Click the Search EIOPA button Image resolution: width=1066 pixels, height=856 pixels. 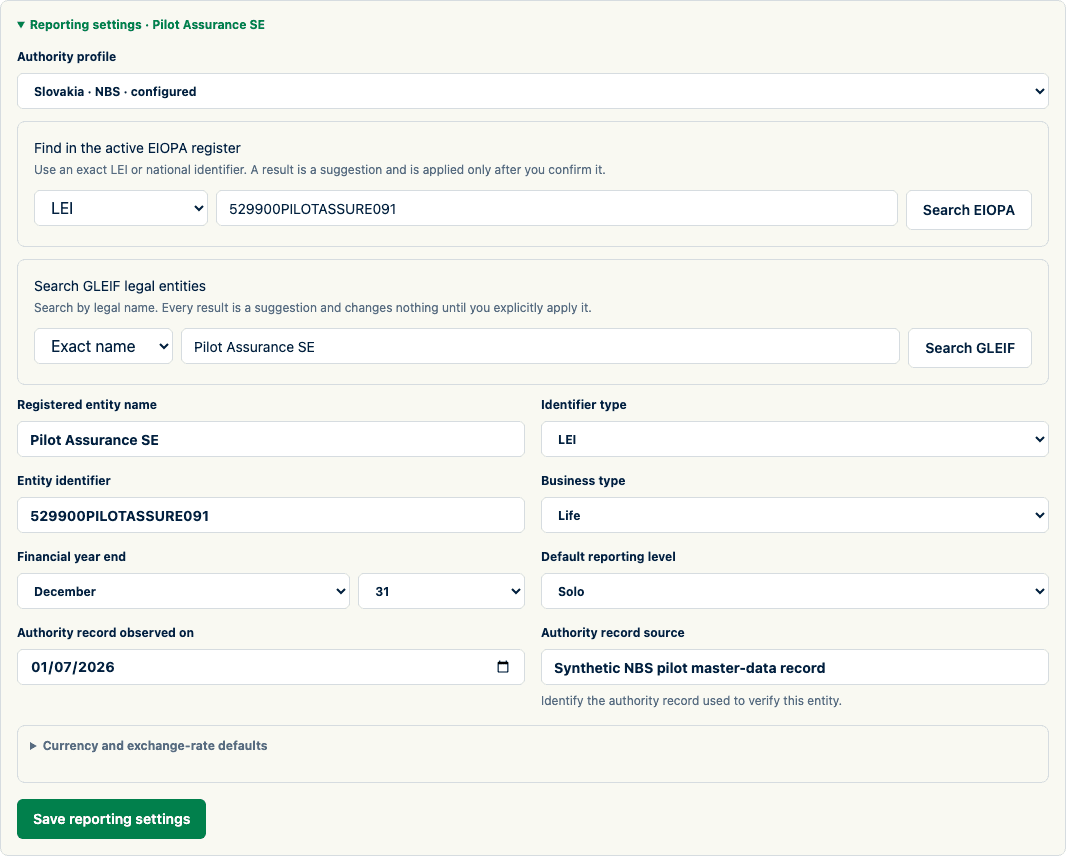pyautogui.click(x=968, y=210)
